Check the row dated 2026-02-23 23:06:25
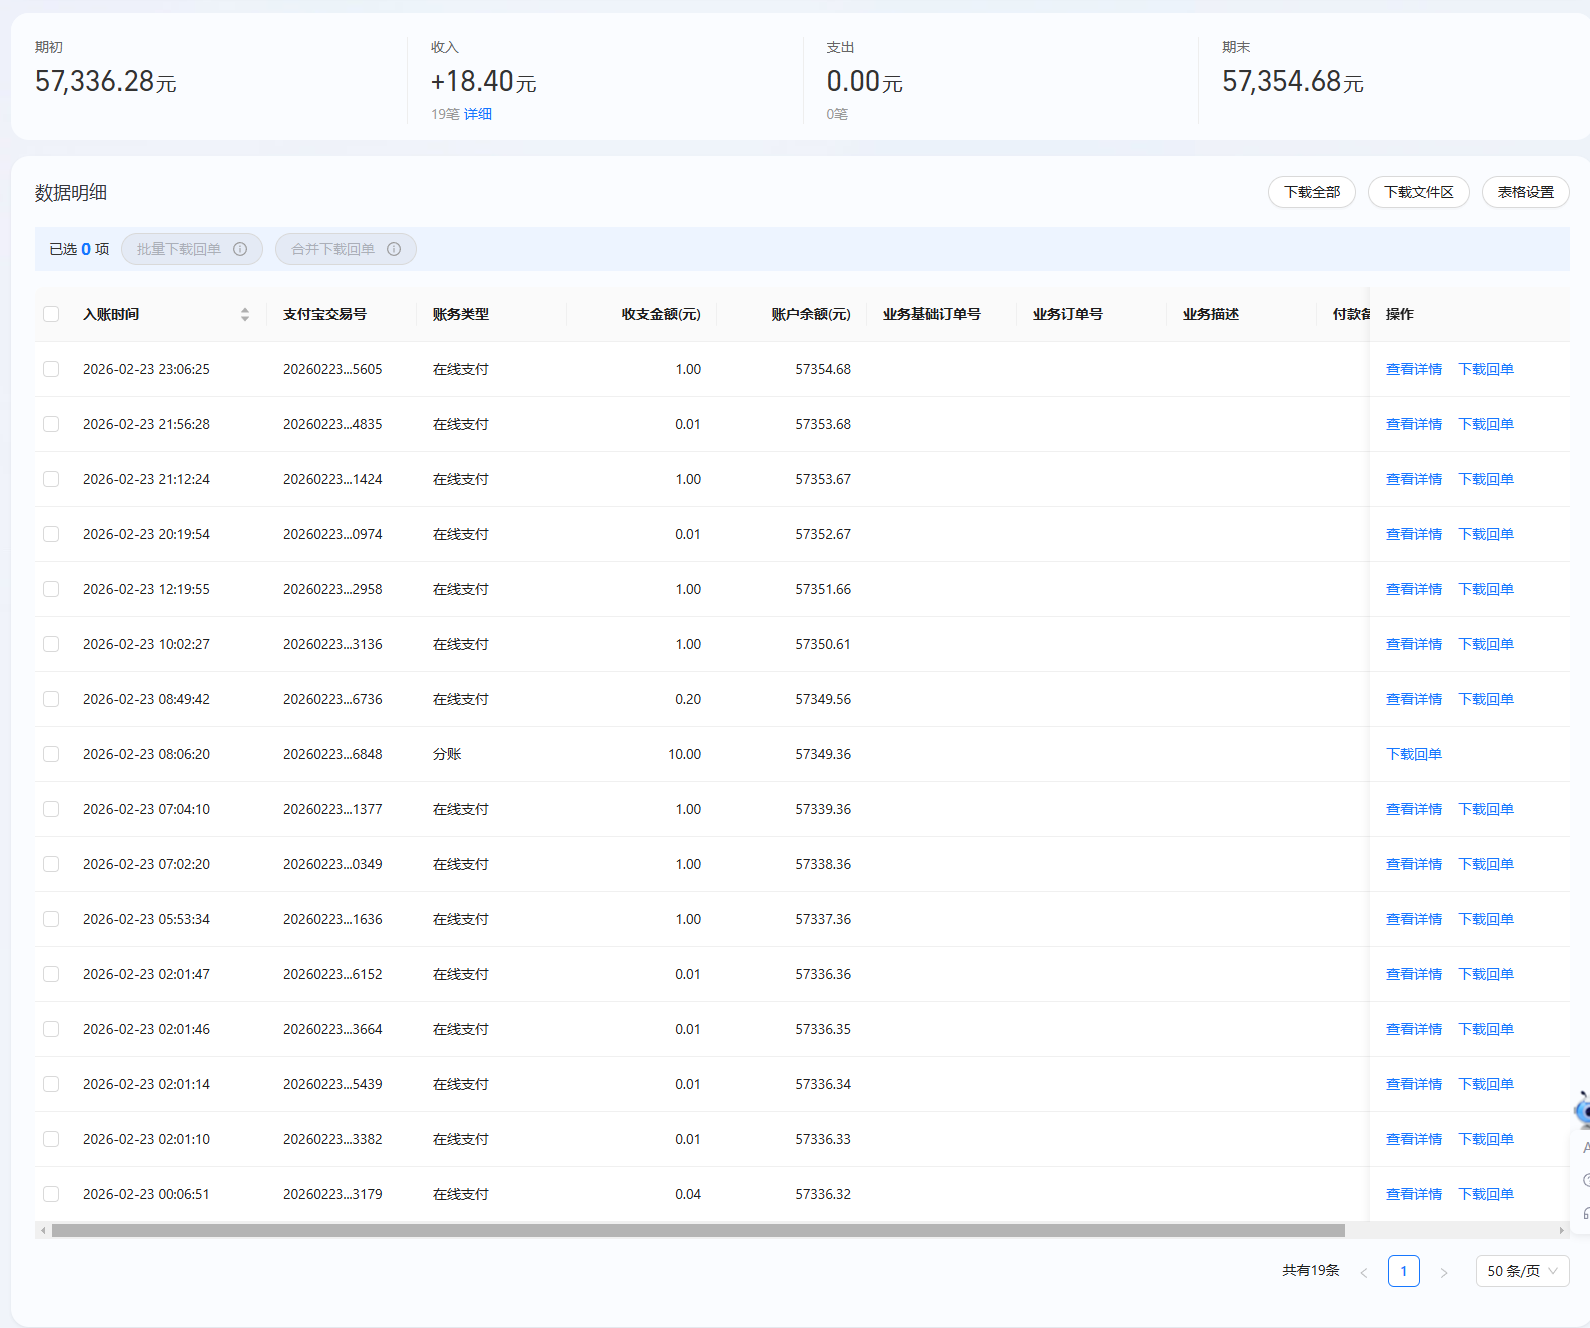Image resolution: width=1590 pixels, height=1328 pixels. (x=51, y=369)
